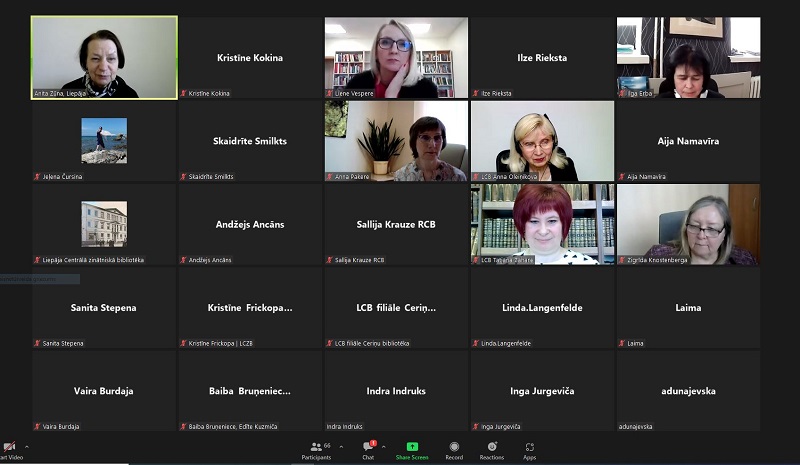Screen dimensions: 800x465
Task: Click the Anita Zūna, Liepāja name label
Action: tap(60, 93)
